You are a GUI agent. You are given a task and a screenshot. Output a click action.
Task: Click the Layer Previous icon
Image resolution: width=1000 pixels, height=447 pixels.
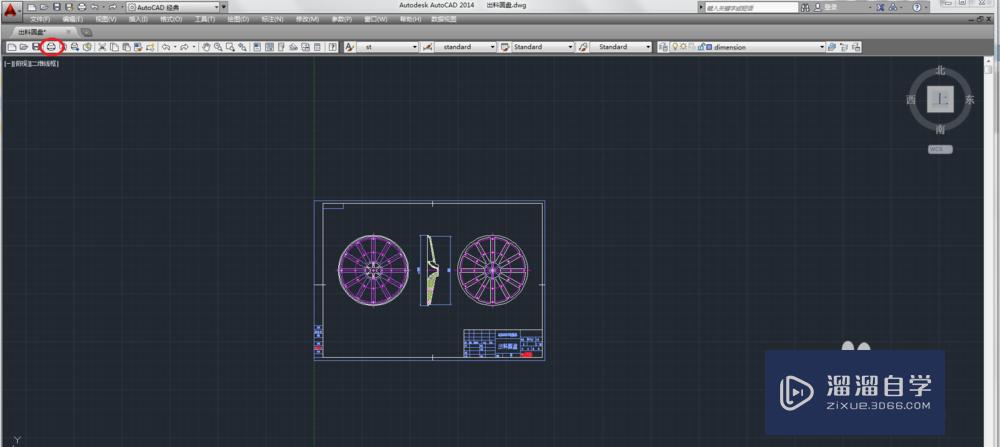(844, 47)
